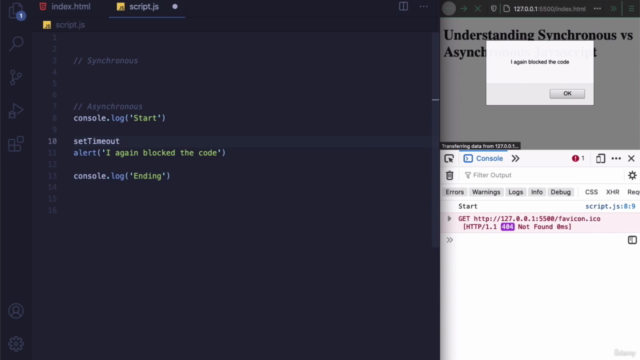The image size is (640, 360).
Task: Open editor More Actions ellipsis
Action: click(424, 7)
